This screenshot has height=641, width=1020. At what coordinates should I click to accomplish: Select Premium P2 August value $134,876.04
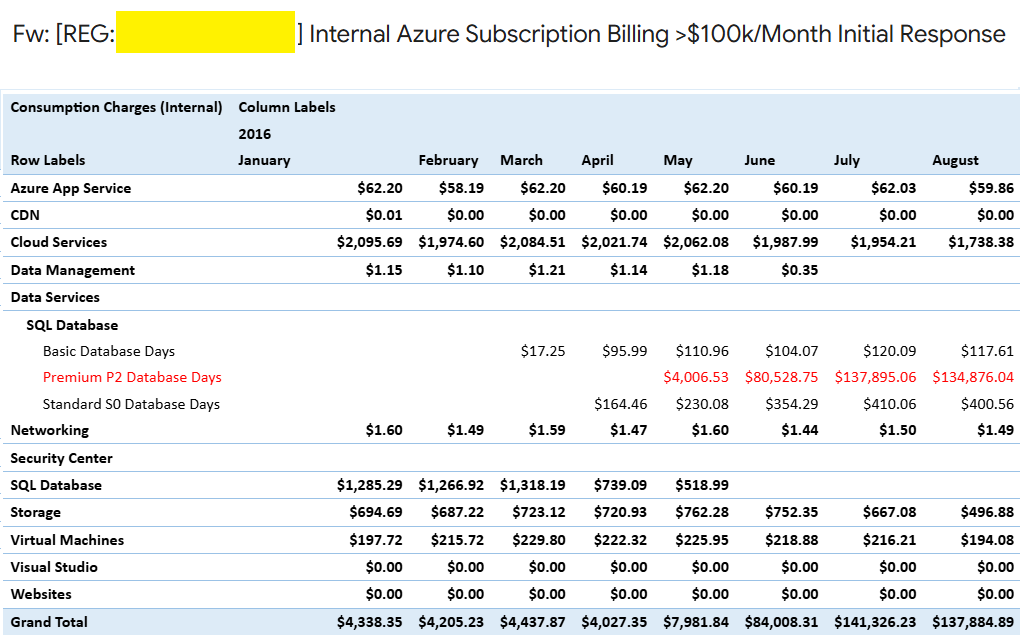[973, 377]
